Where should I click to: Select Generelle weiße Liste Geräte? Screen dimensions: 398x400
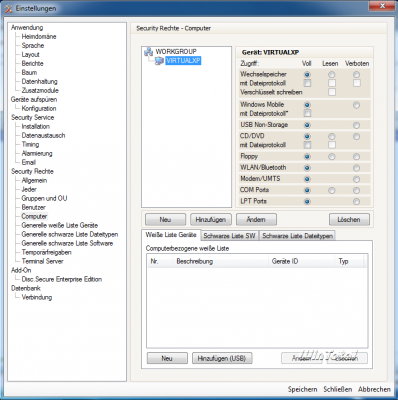pos(60,226)
